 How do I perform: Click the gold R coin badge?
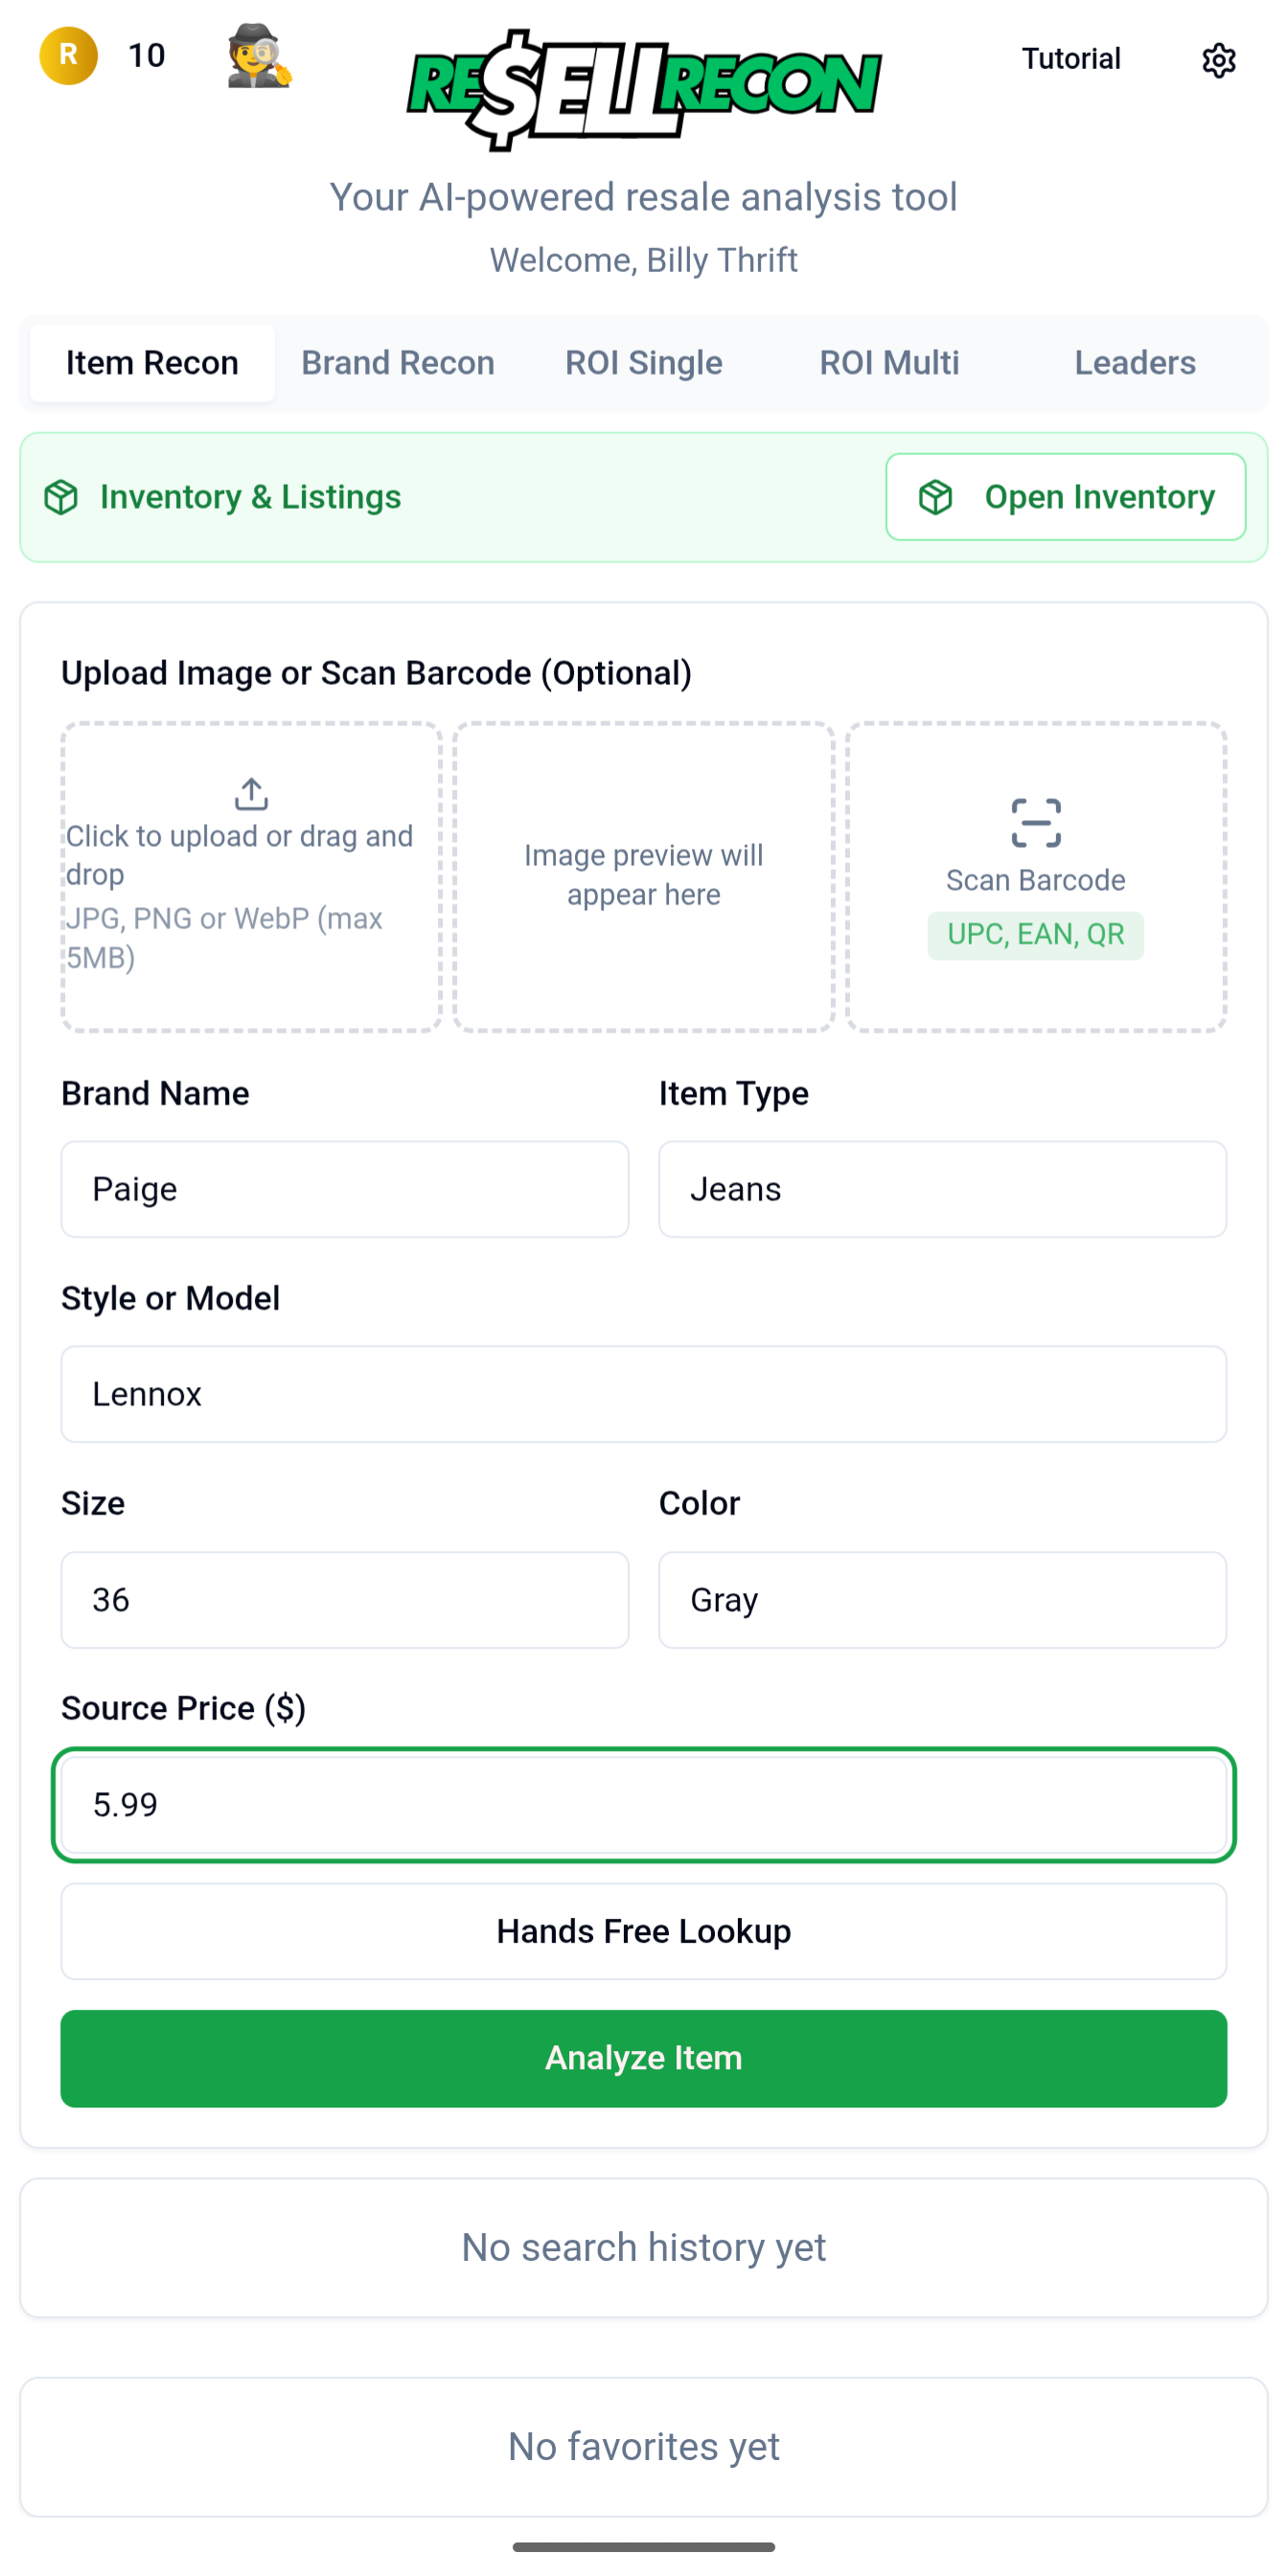67,56
